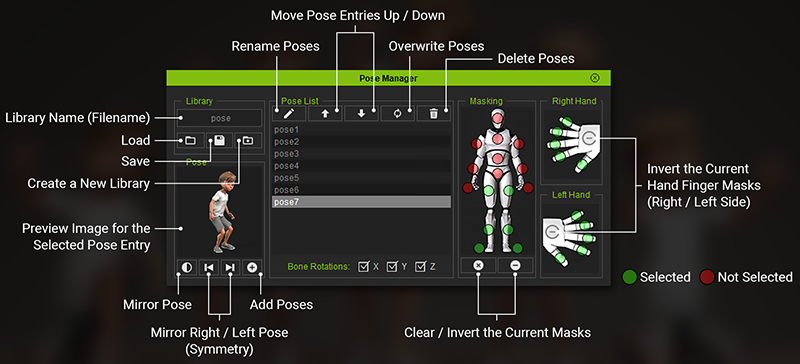
Task: Select pose2 in the Pose List
Action: (x=361, y=141)
